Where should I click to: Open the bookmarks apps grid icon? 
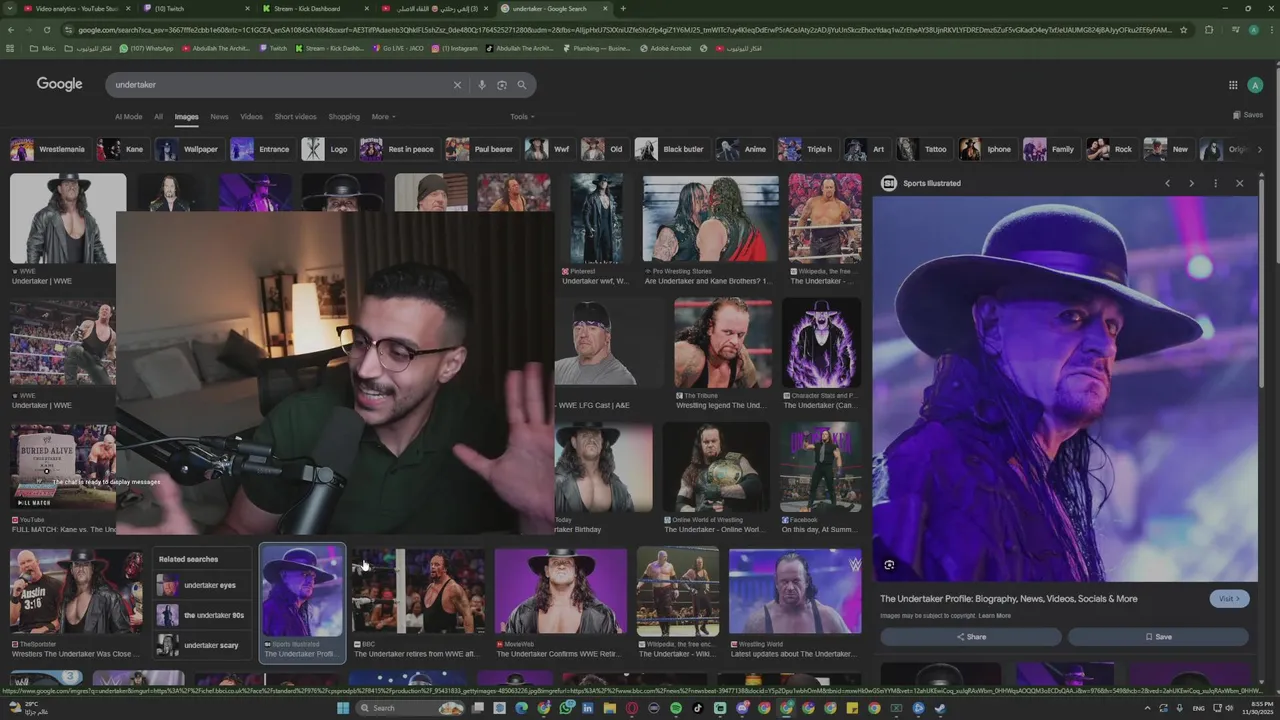pos(11,48)
